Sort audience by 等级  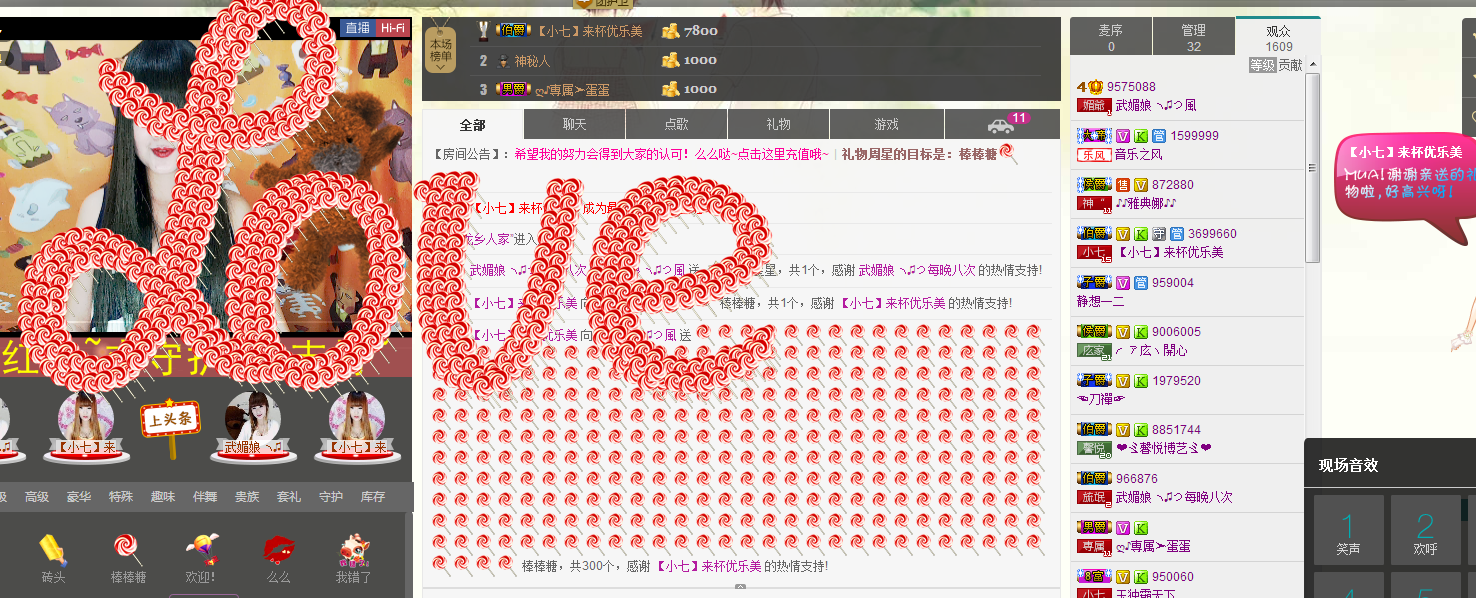tap(1262, 65)
